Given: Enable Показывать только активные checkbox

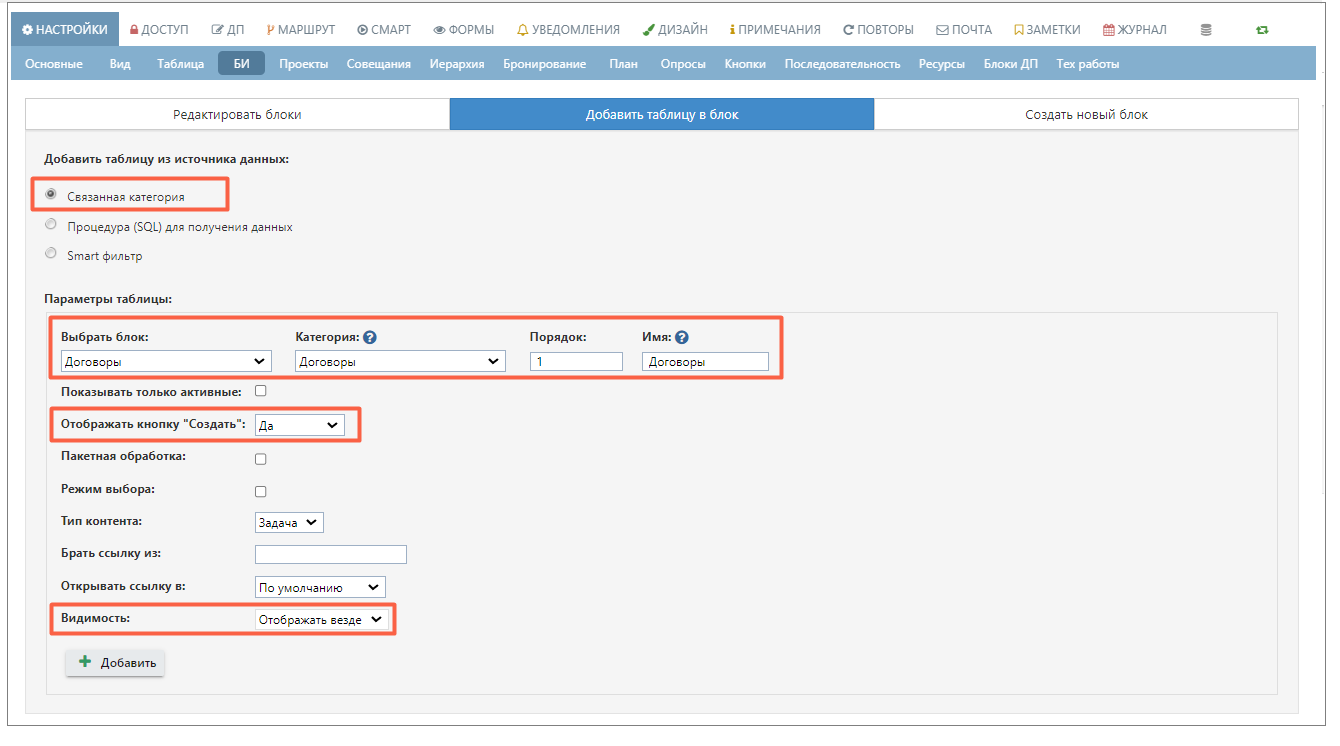Looking at the screenshot, I should (261, 391).
